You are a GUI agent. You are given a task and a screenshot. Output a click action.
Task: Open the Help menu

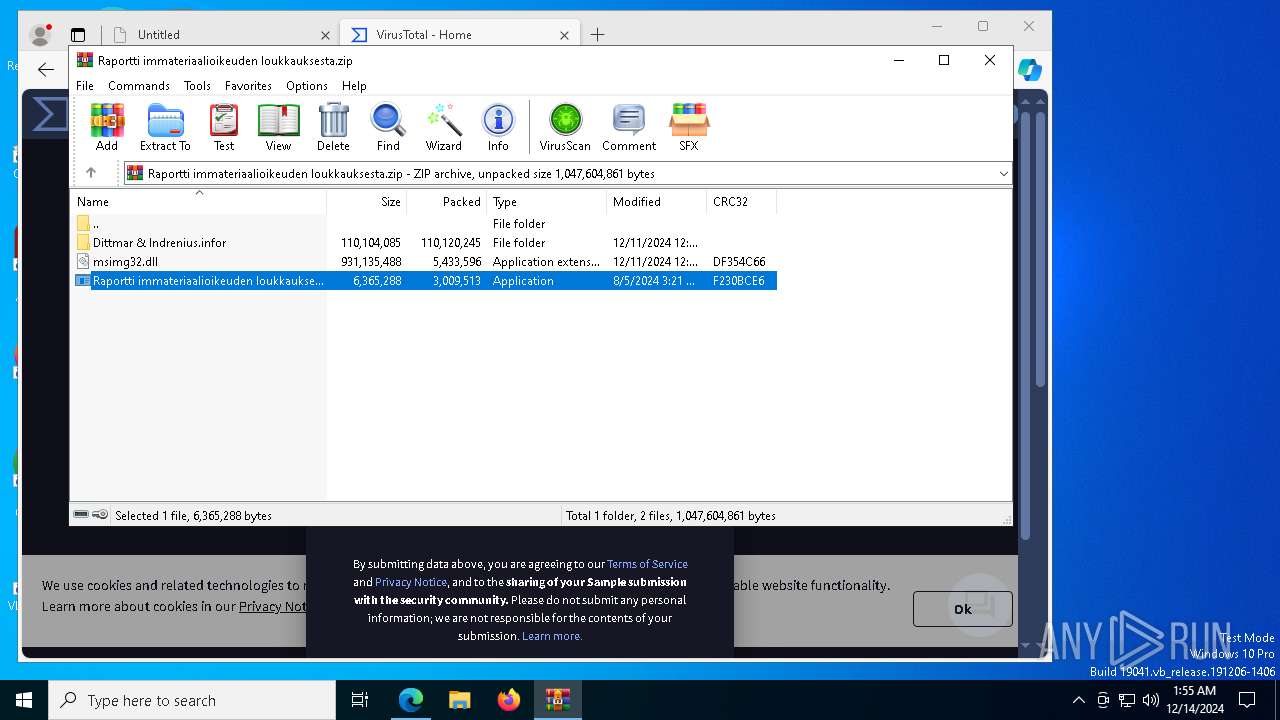coord(354,86)
